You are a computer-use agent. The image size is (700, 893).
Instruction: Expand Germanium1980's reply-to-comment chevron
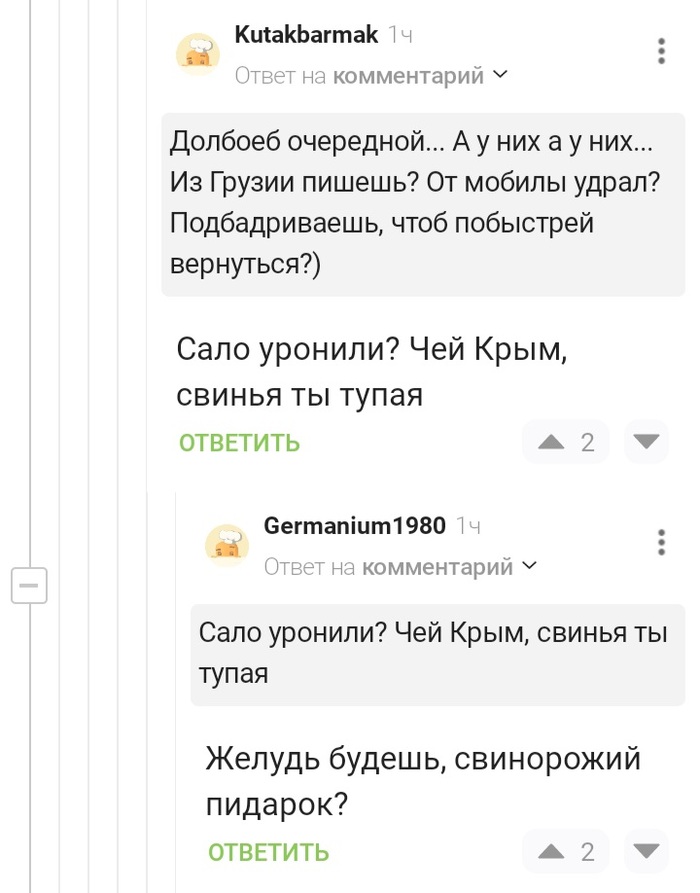pyautogui.click(x=530, y=567)
